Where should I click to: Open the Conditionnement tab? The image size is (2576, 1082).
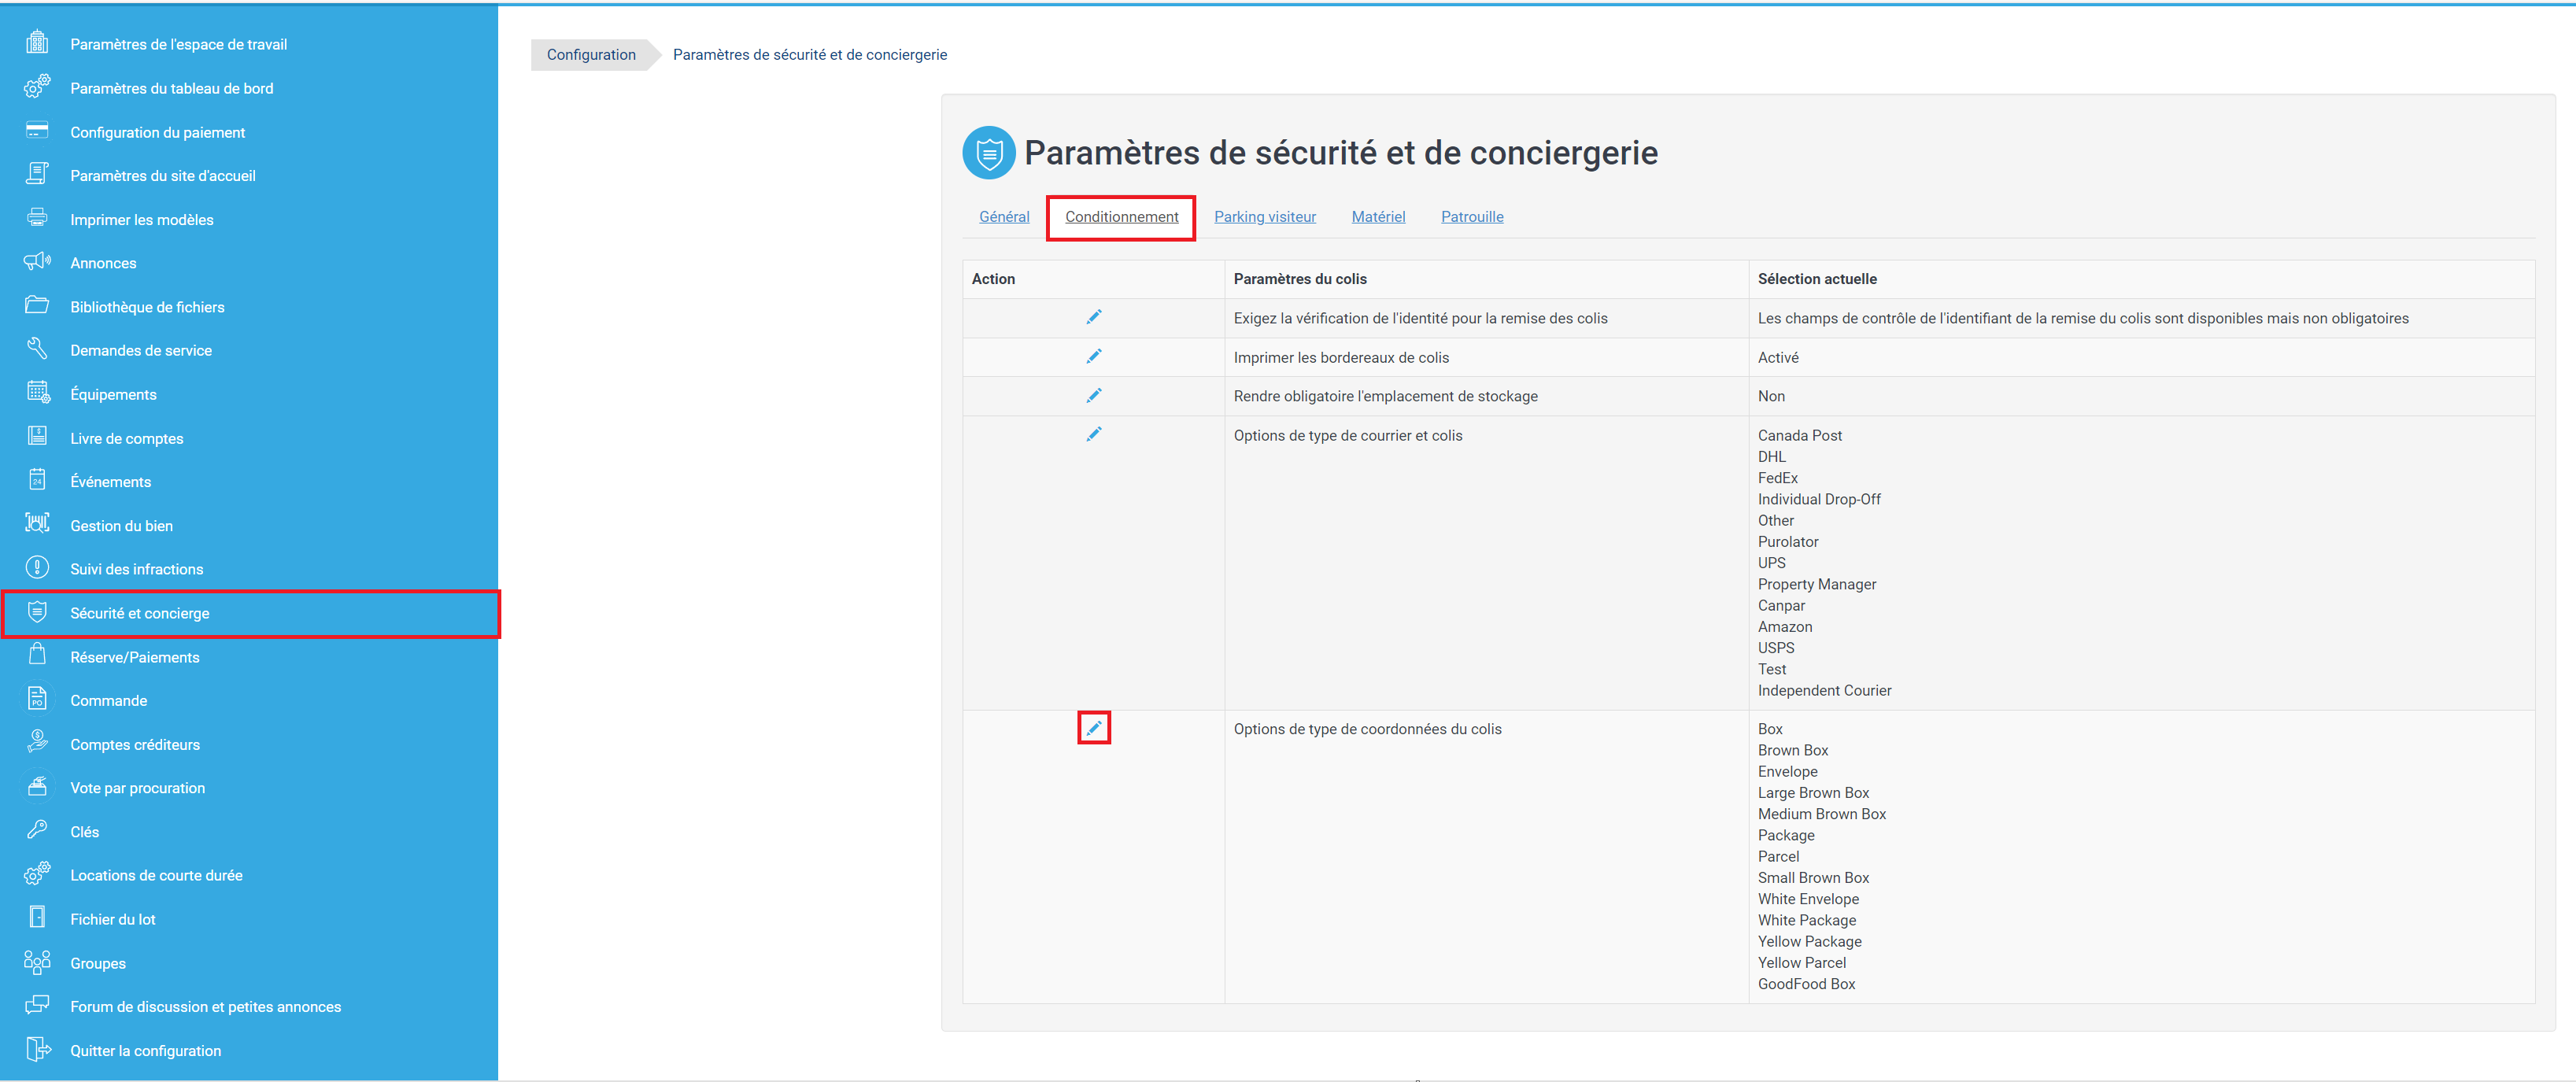(x=1121, y=216)
